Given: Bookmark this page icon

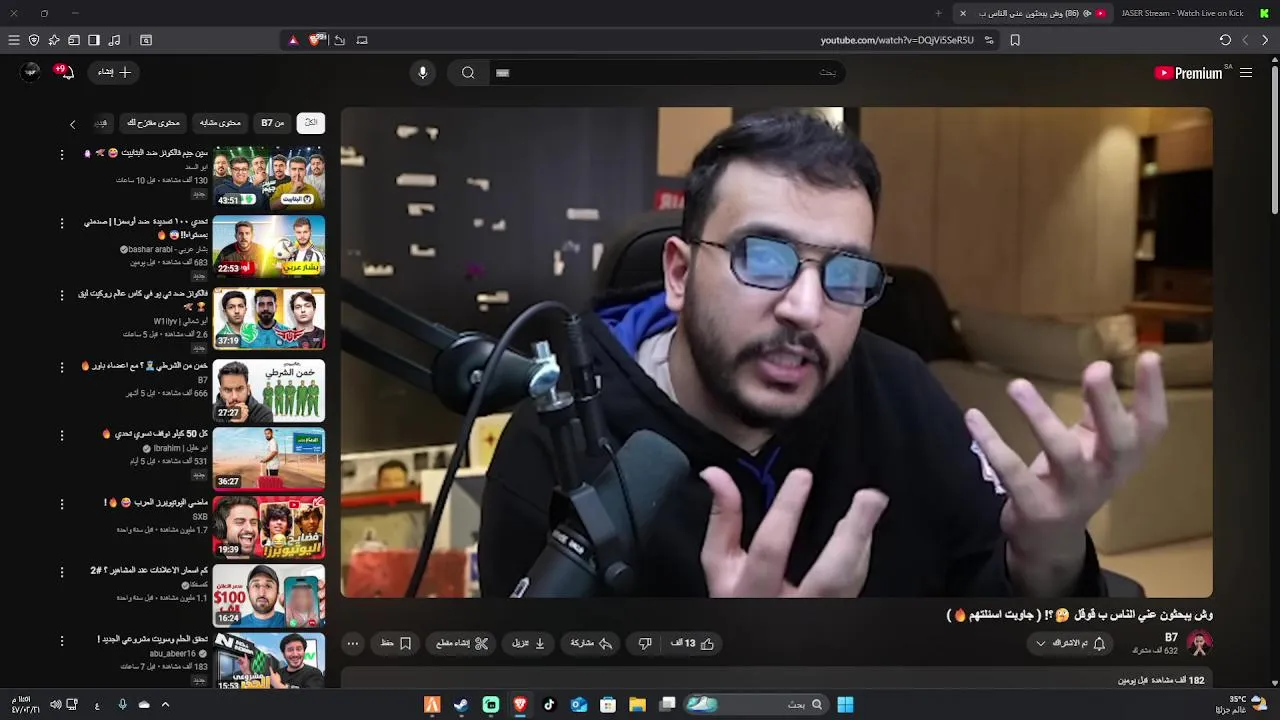Looking at the screenshot, I should coord(1015,40).
